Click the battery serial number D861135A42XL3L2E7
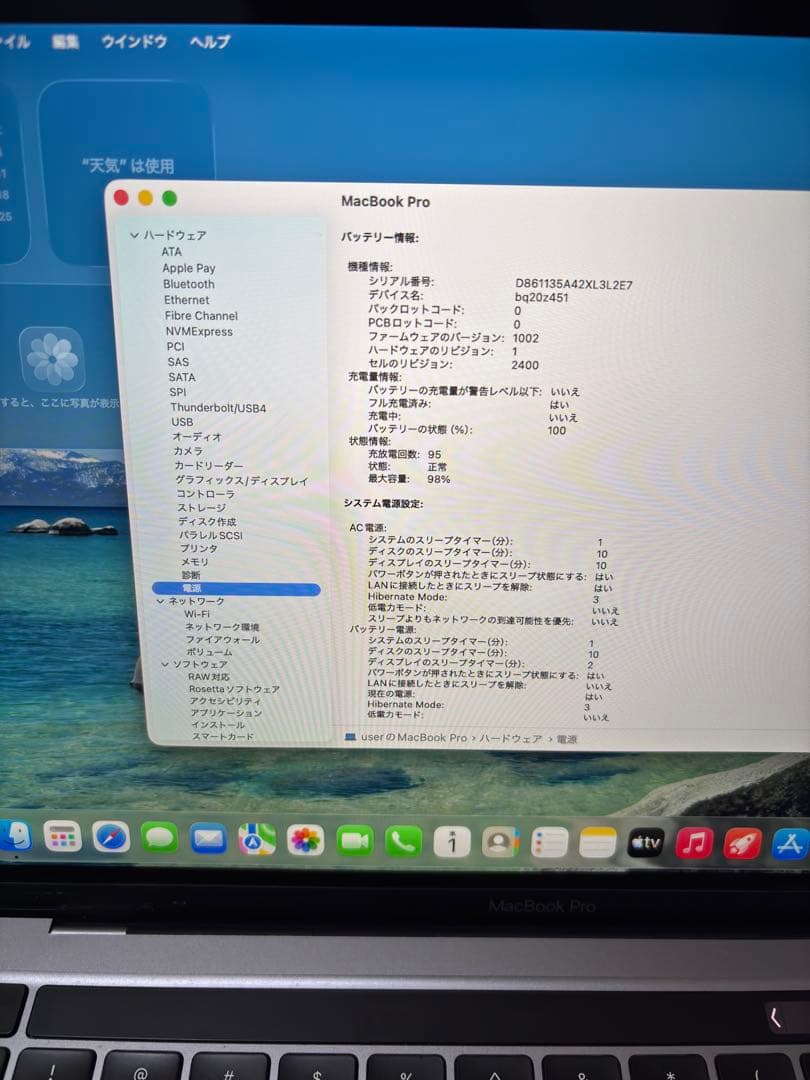The height and width of the screenshot is (1080, 810). point(574,284)
